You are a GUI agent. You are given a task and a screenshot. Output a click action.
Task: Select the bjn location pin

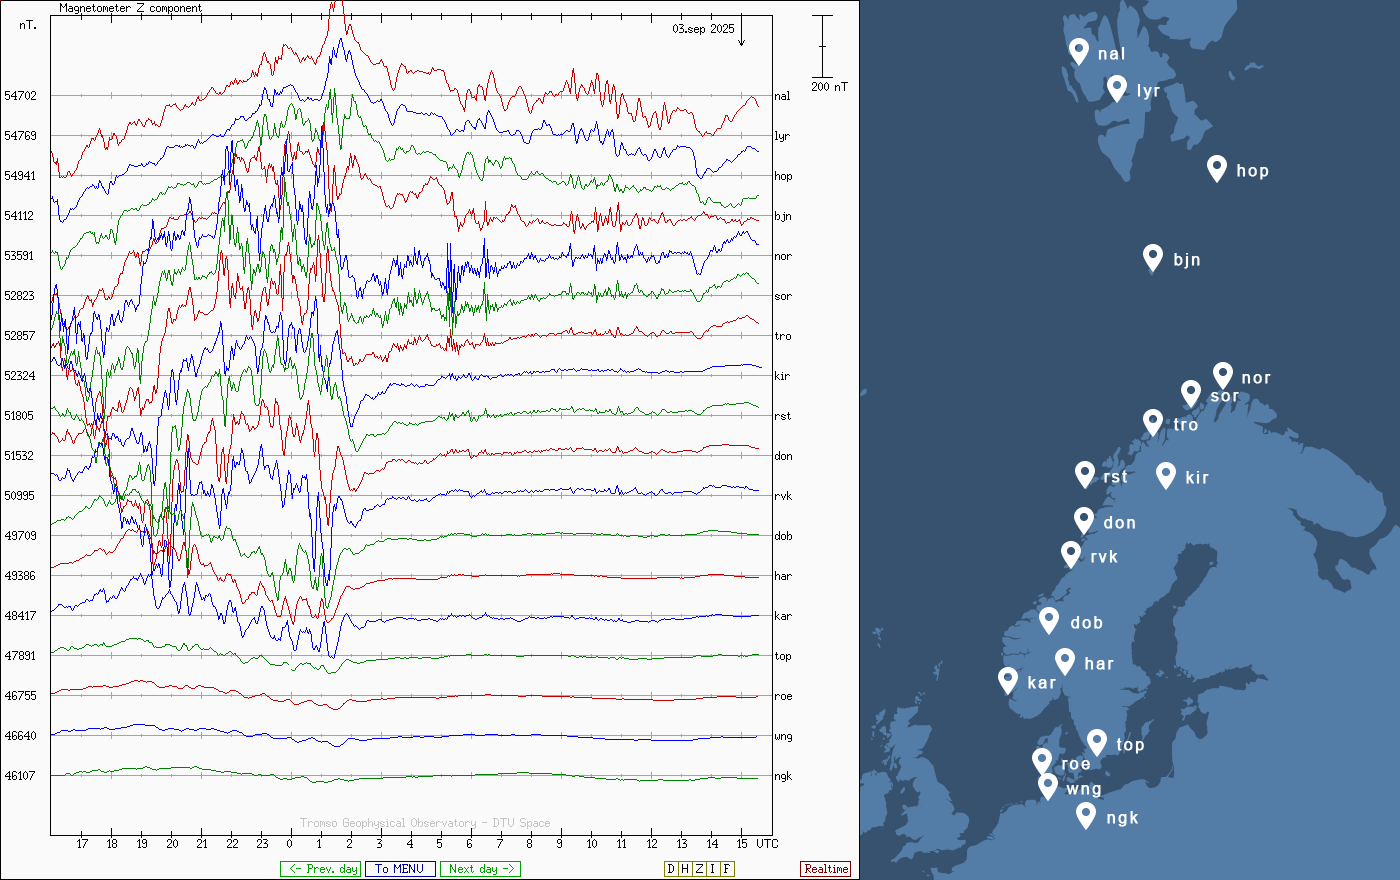point(1153,256)
